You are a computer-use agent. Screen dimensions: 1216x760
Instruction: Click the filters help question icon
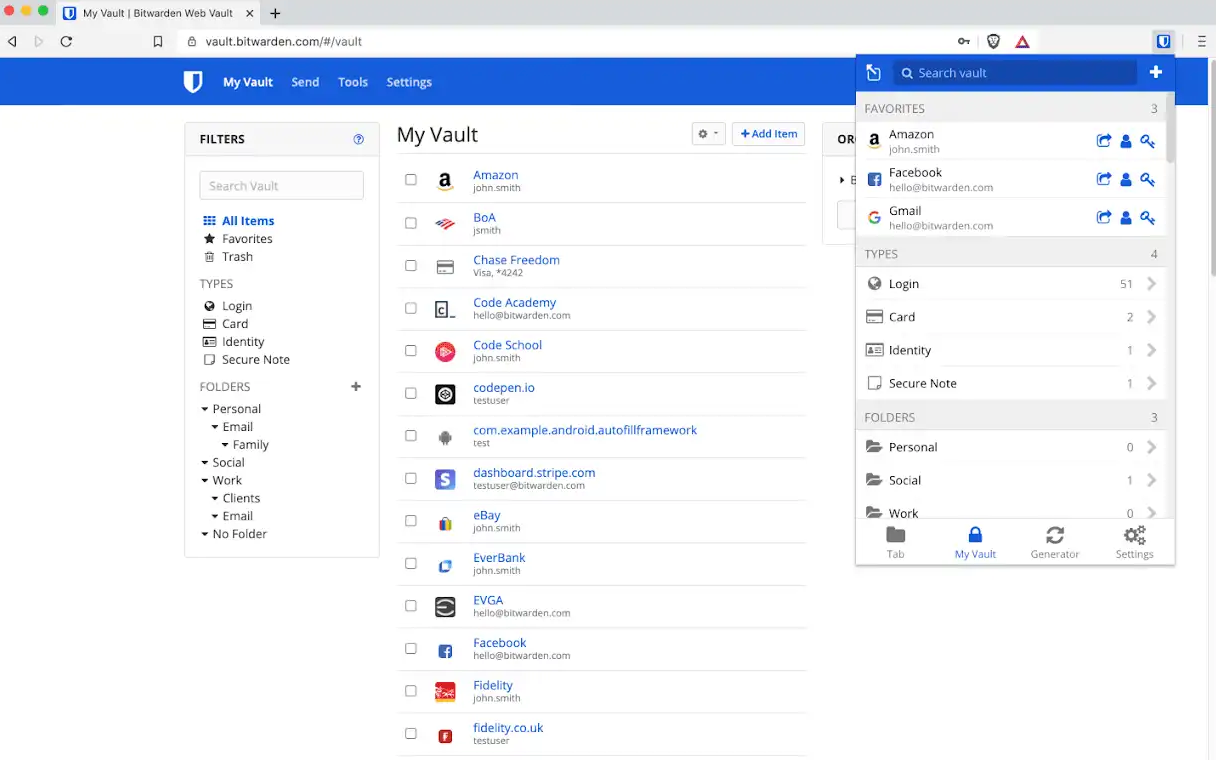pyautogui.click(x=359, y=140)
